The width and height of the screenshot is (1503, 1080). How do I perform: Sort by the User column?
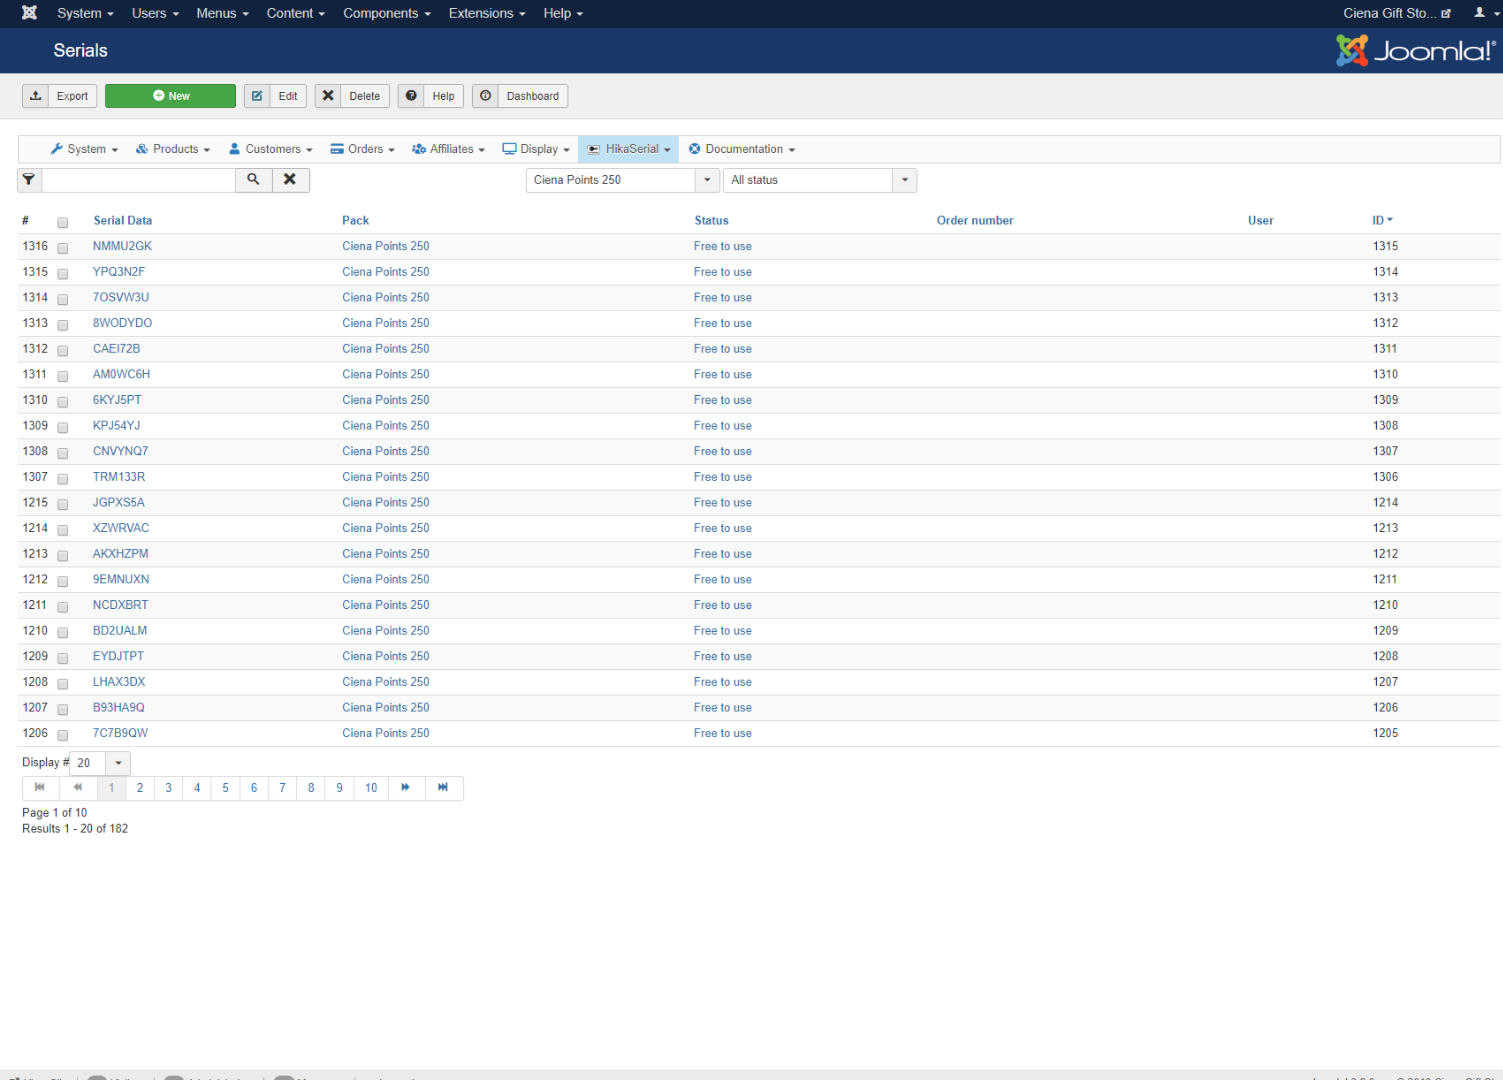tap(1261, 221)
